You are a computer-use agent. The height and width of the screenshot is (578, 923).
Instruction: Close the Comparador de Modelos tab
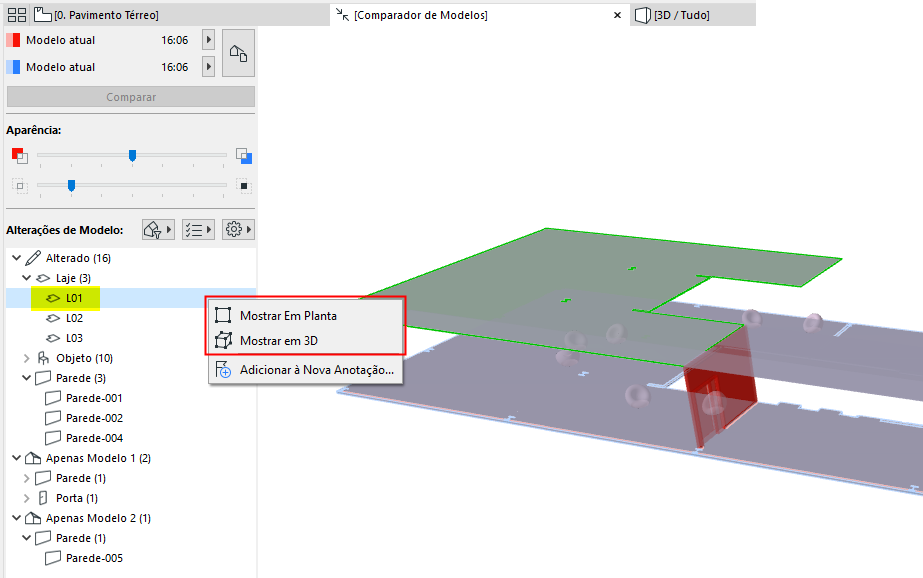coord(617,15)
